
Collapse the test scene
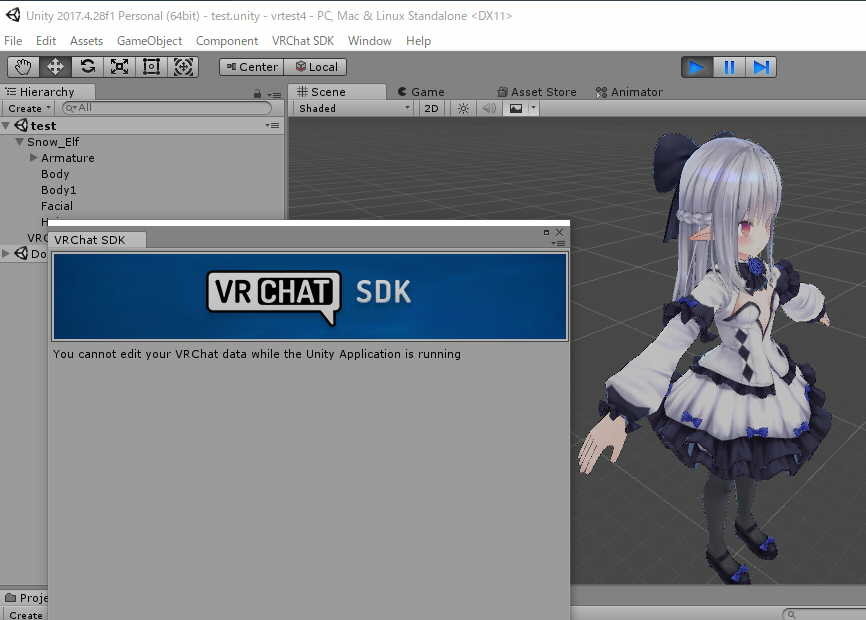pos(6,126)
